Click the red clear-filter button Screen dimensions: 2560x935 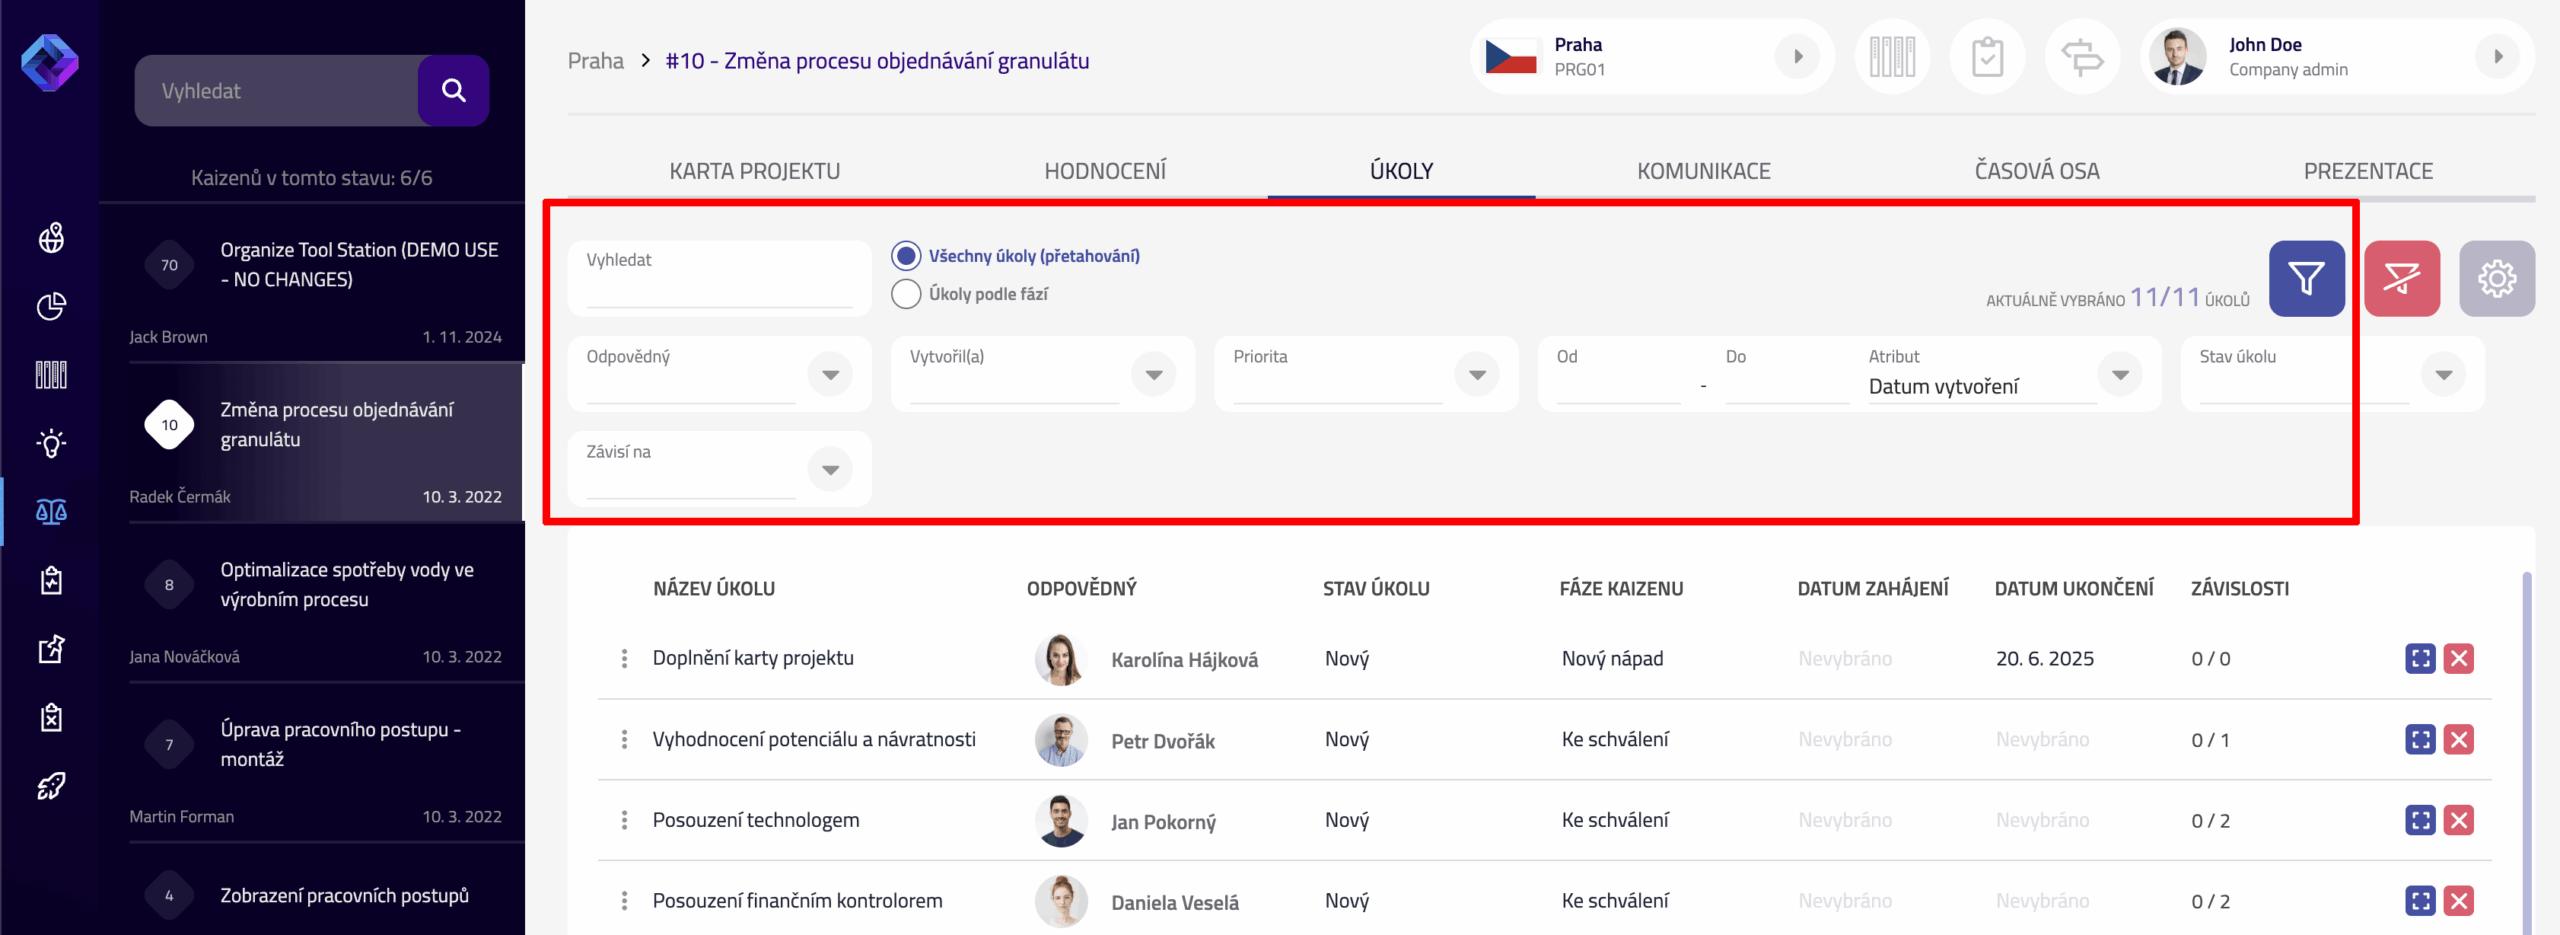click(x=2401, y=279)
